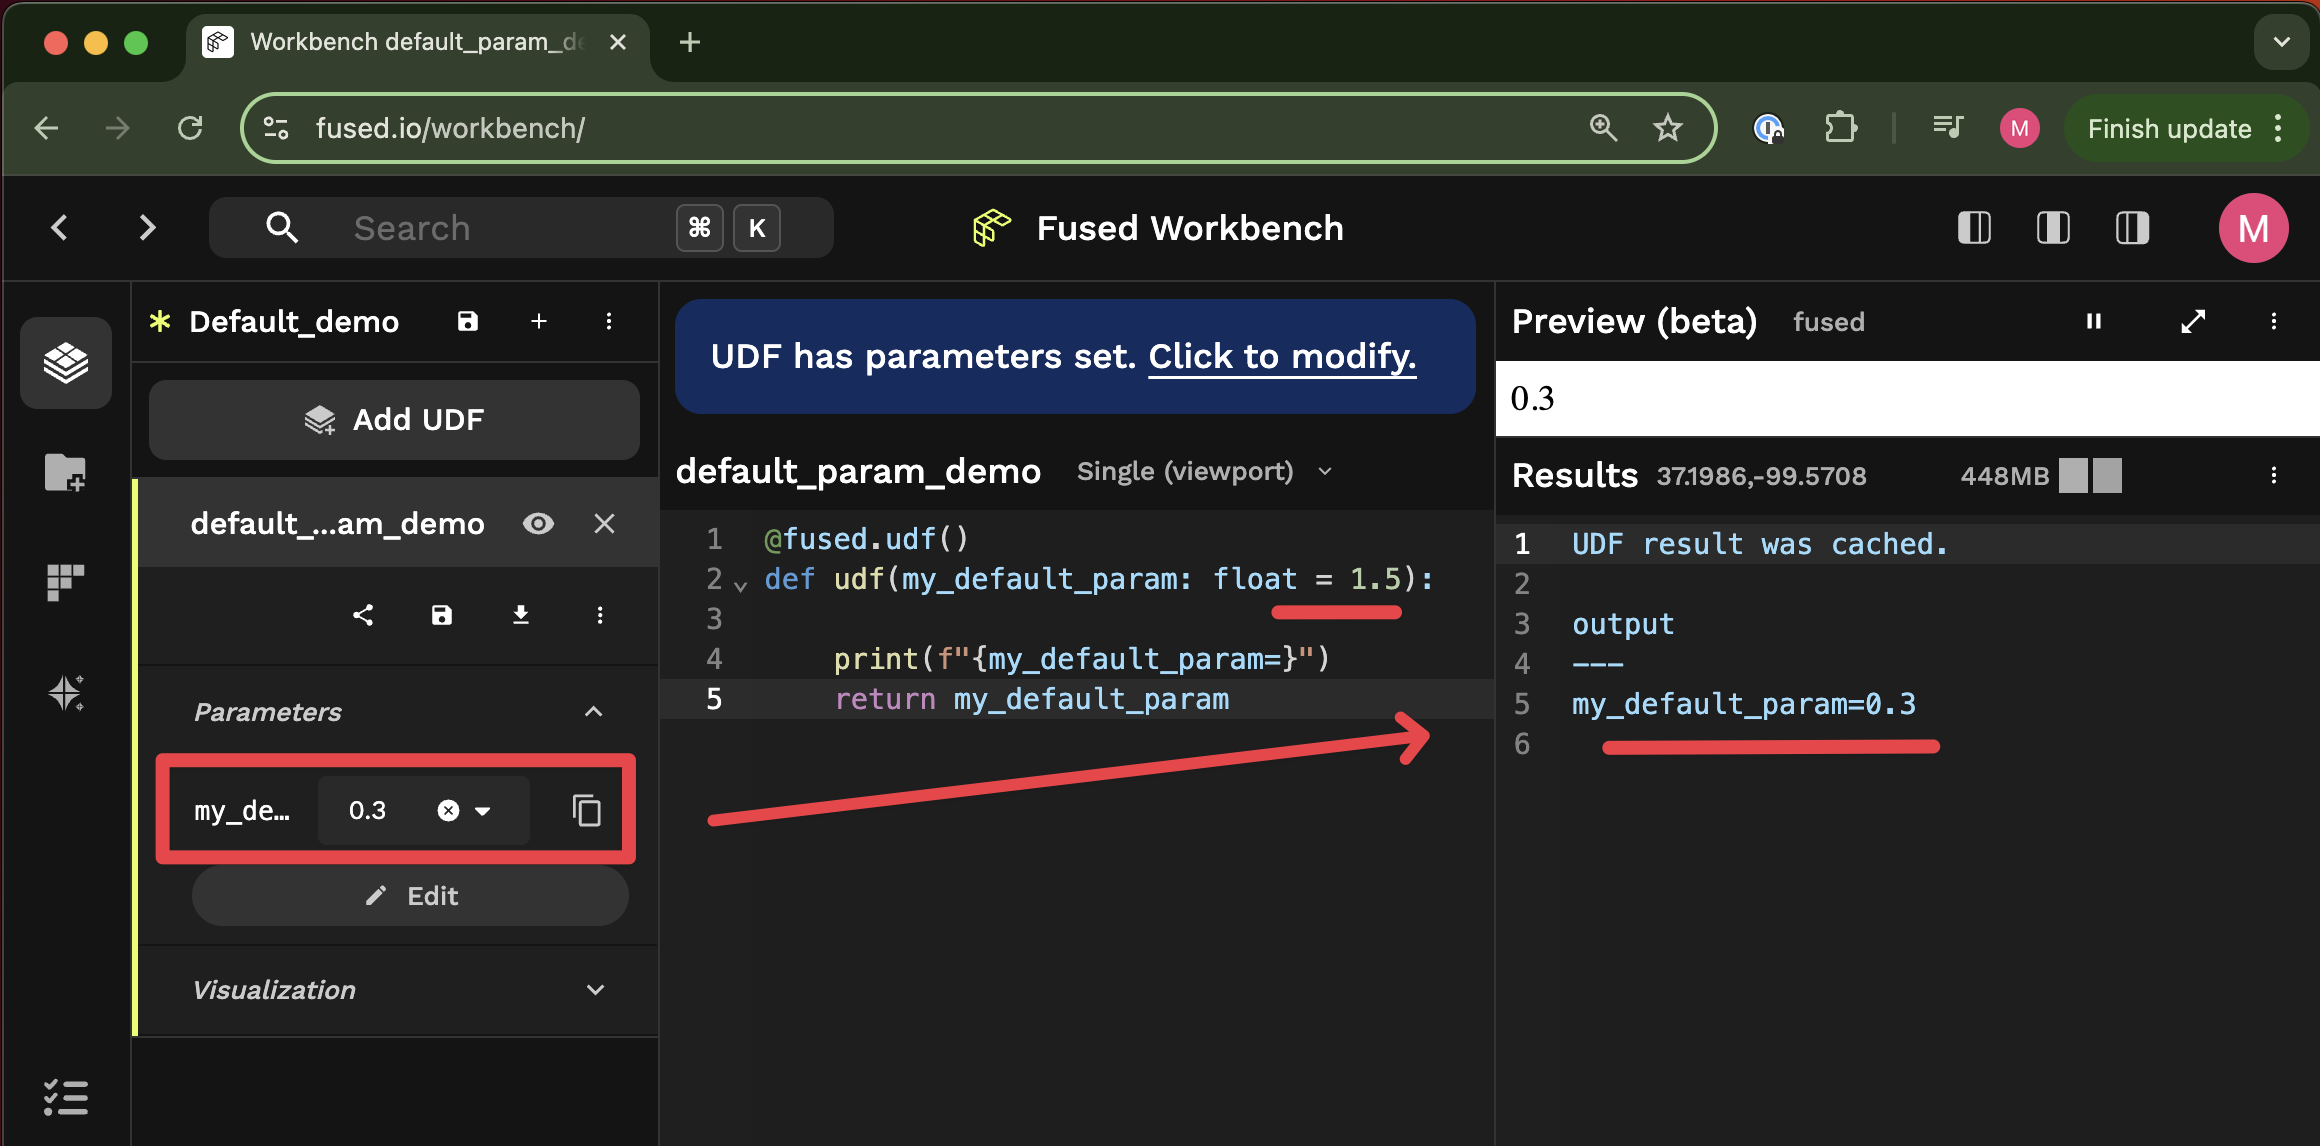
Task: Click the default_param_demo editor title
Action: (858, 471)
